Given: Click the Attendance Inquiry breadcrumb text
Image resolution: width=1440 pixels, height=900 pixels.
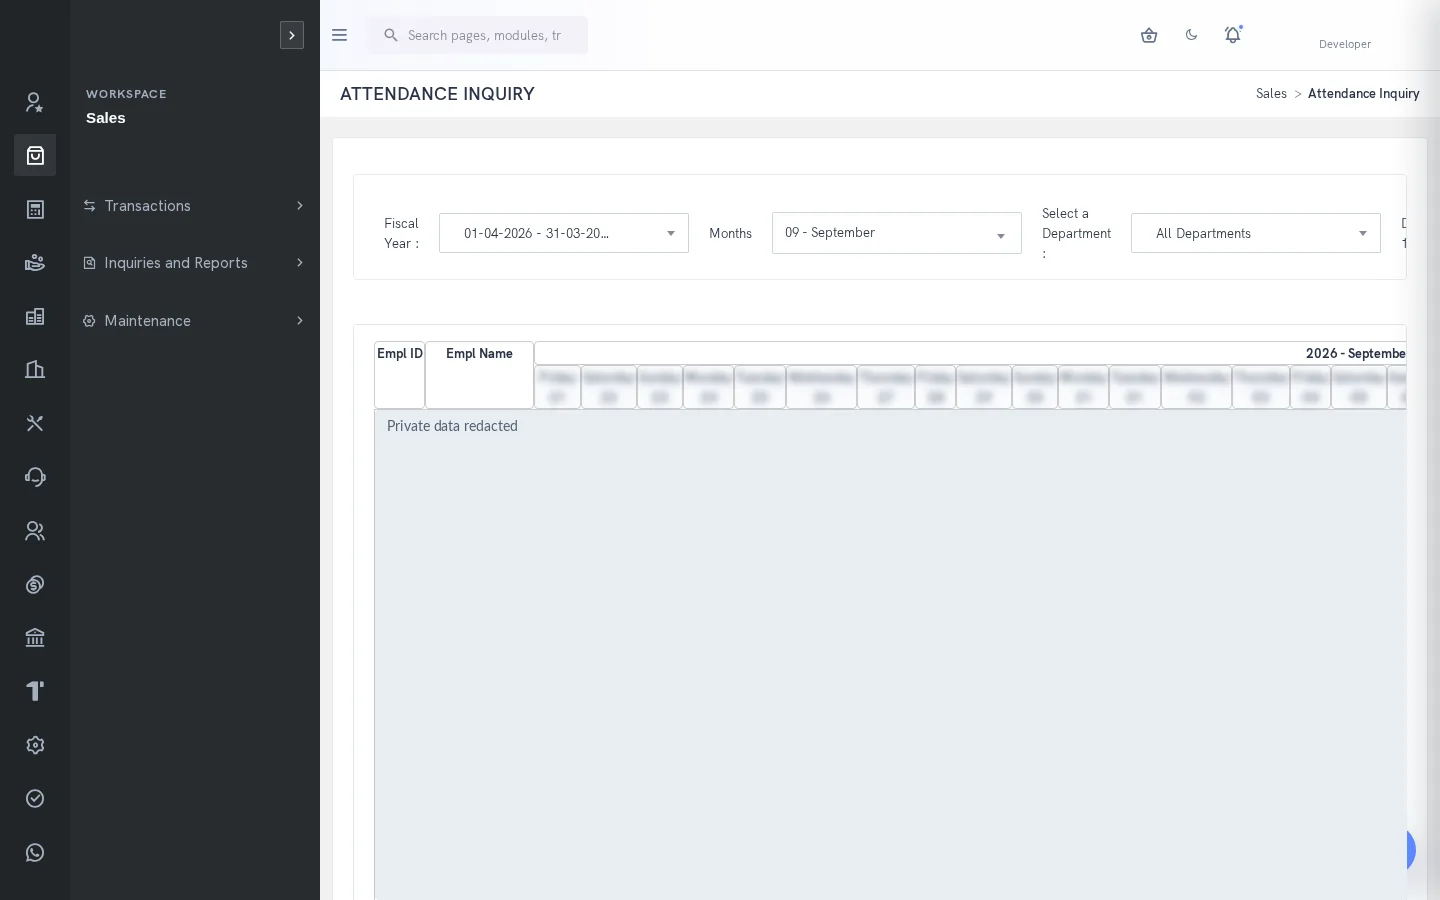Looking at the screenshot, I should 1364,94.
